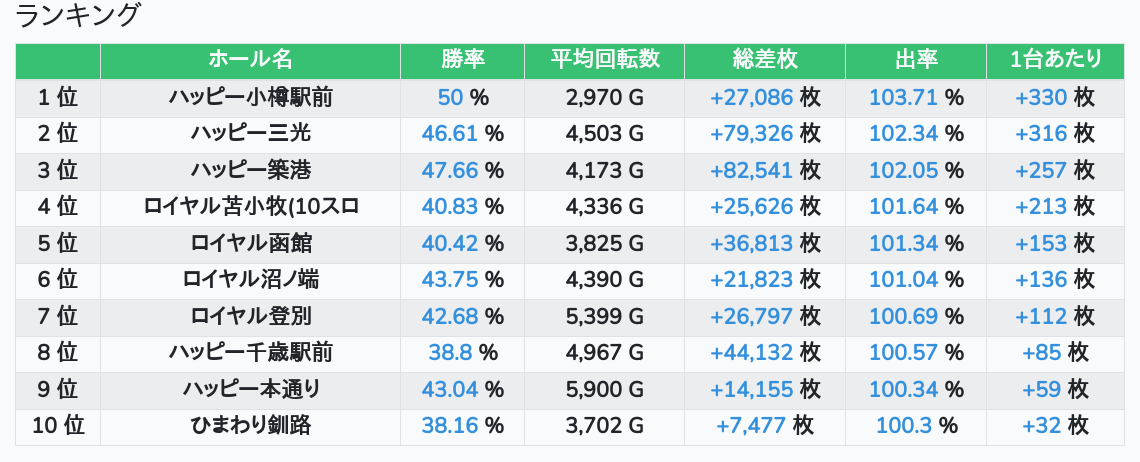Click the ハッピー本通り hall name
Viewport: 1140px width, 462px height.
click(250, 389)
